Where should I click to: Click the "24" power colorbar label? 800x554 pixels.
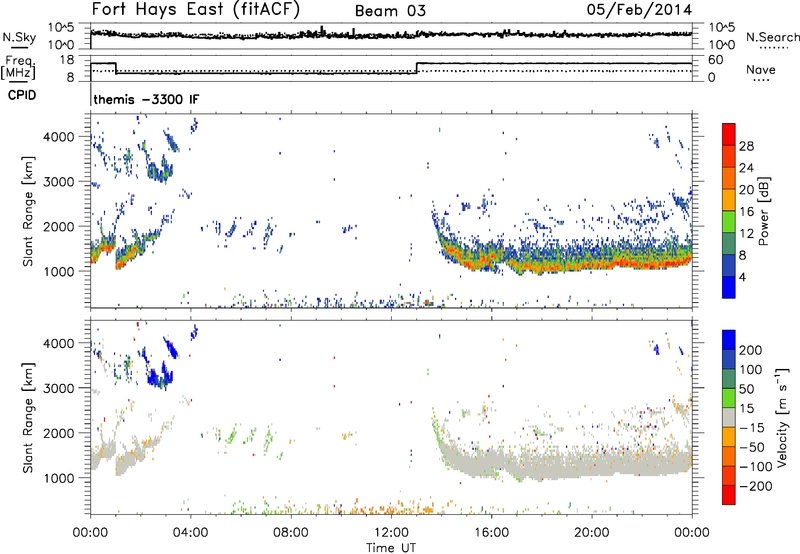[746, 168]
